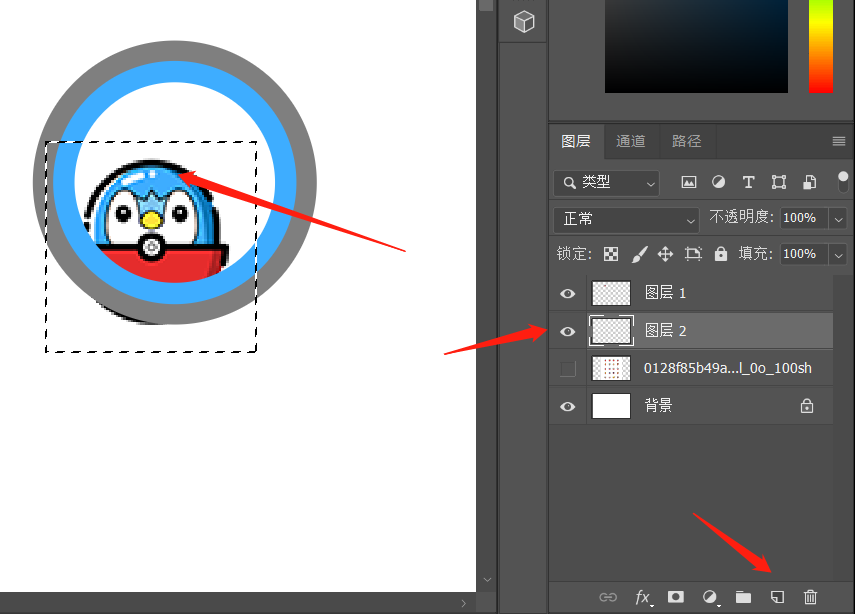Lock image pixels with brush icon
The image size is (855, 614).
coord(639,254)
